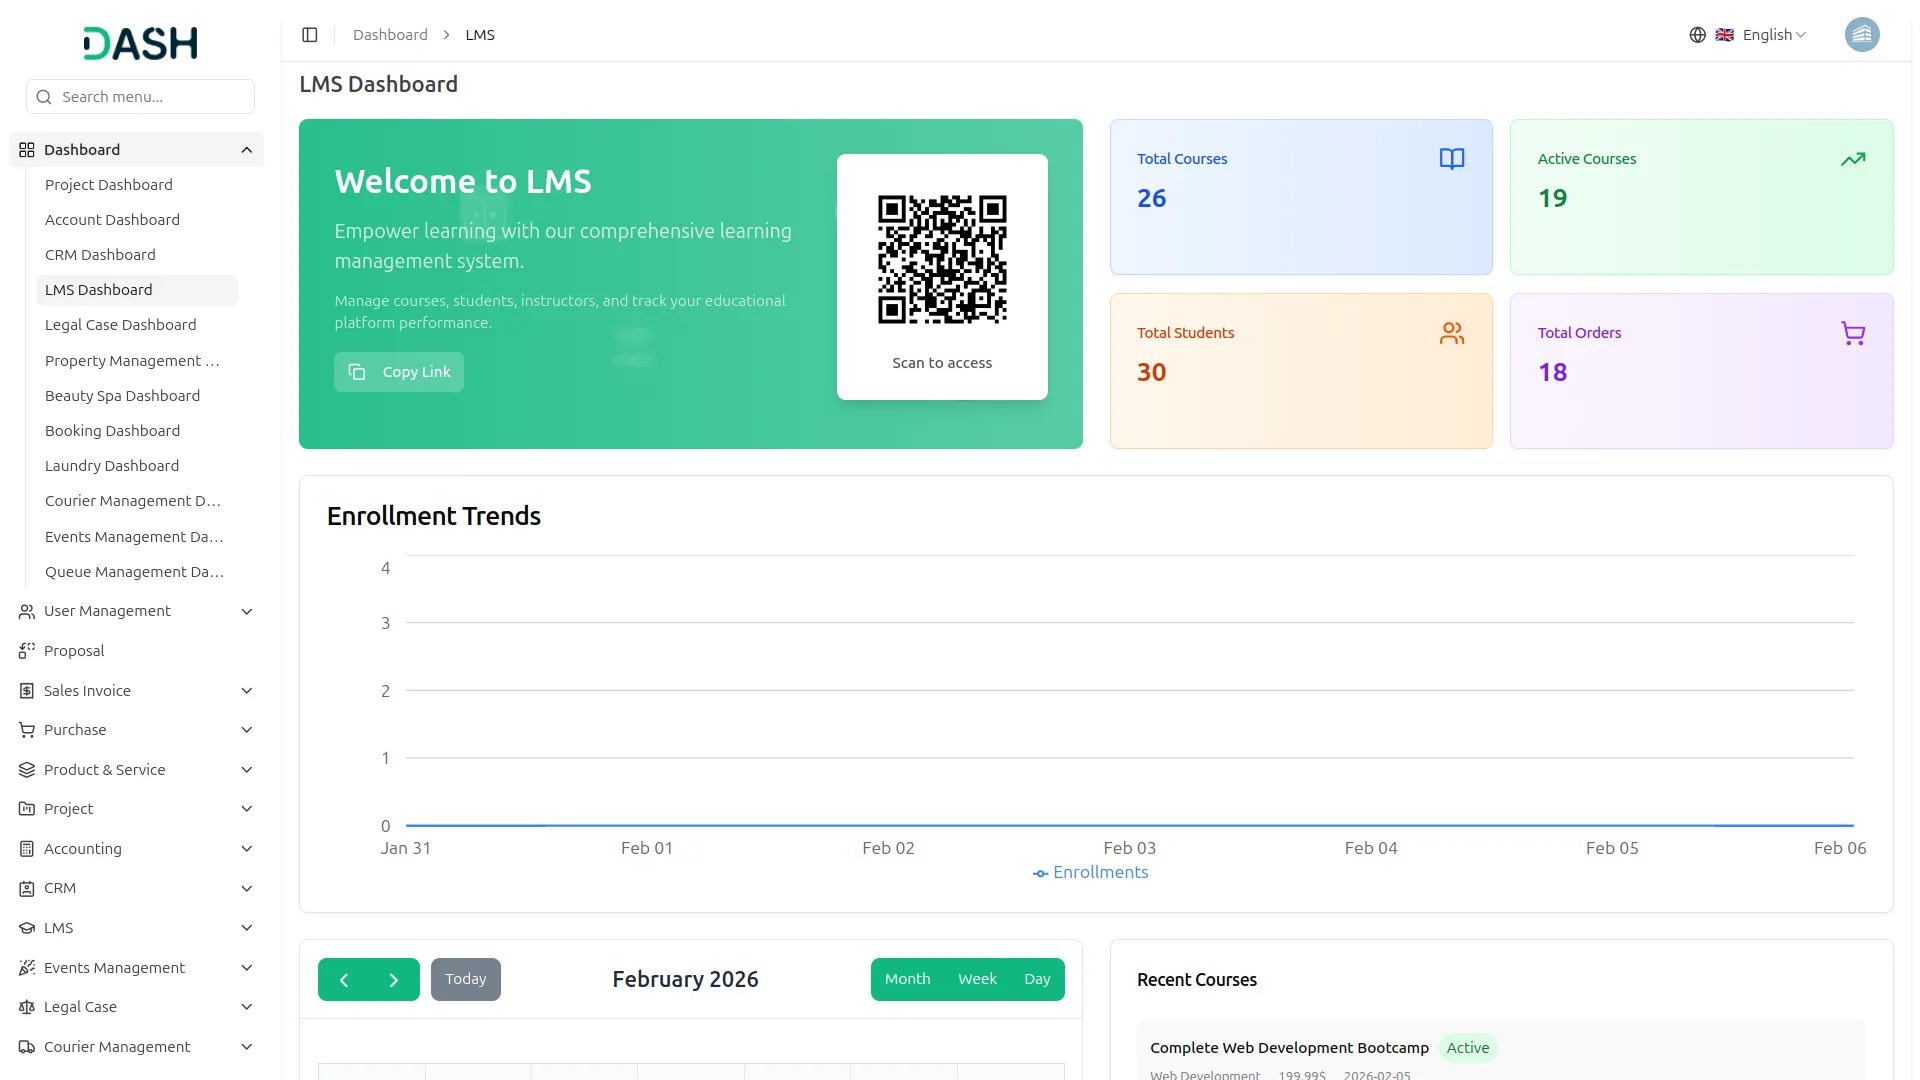
Task: Click the Total Students people icon
Action: click(x=1451, y=333)
